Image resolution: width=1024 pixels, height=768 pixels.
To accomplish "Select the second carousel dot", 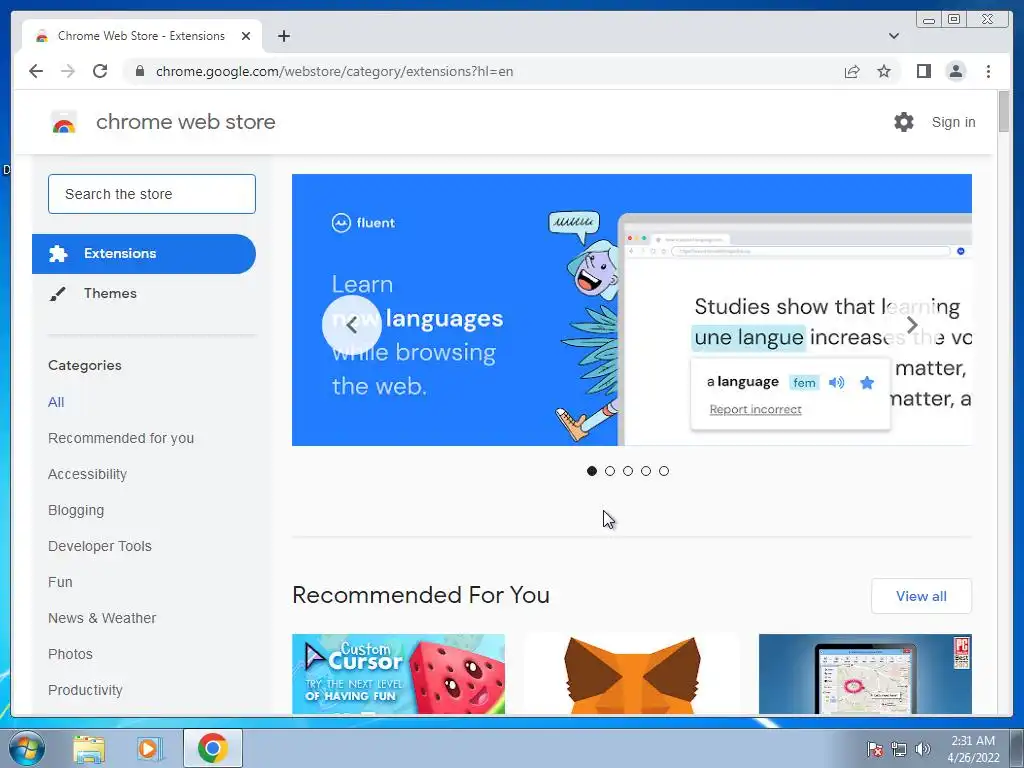I will [x=610, y=471].
